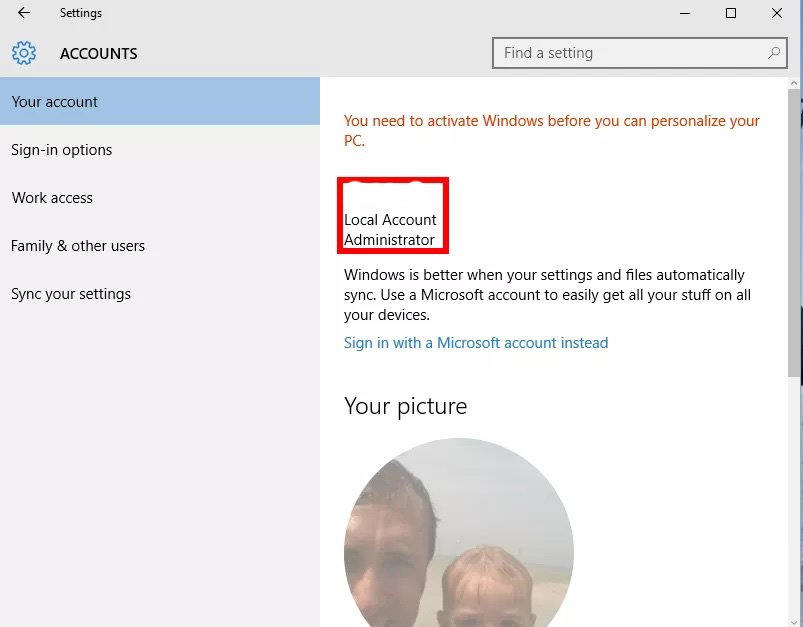This screenshot has height=627, width=803.
Task: Switch to Sync your settings
Action: pyautogui.click(x=71, y=294)
